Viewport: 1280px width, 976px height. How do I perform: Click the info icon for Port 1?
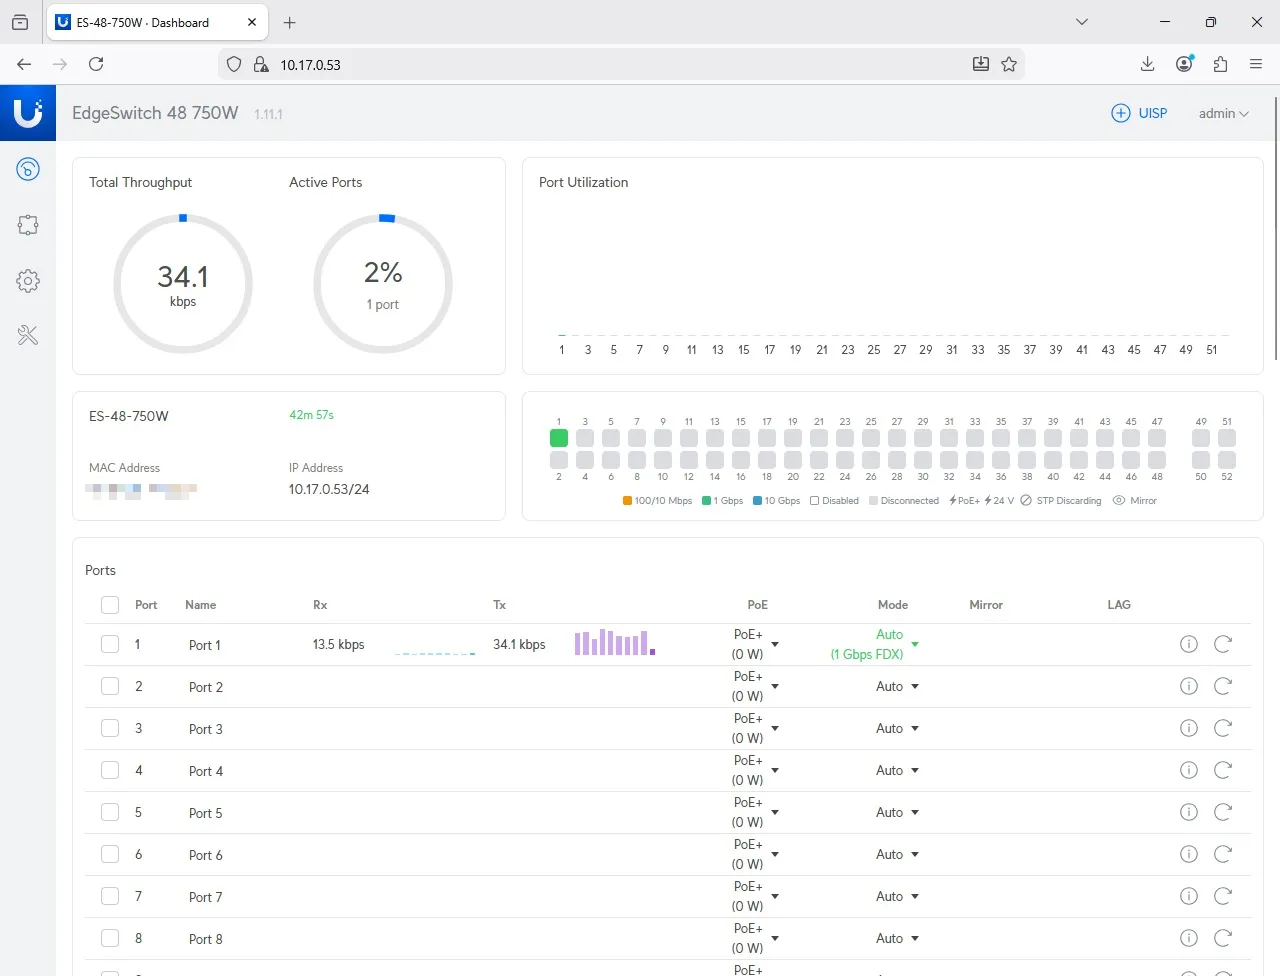click(x=1188, y=644)
